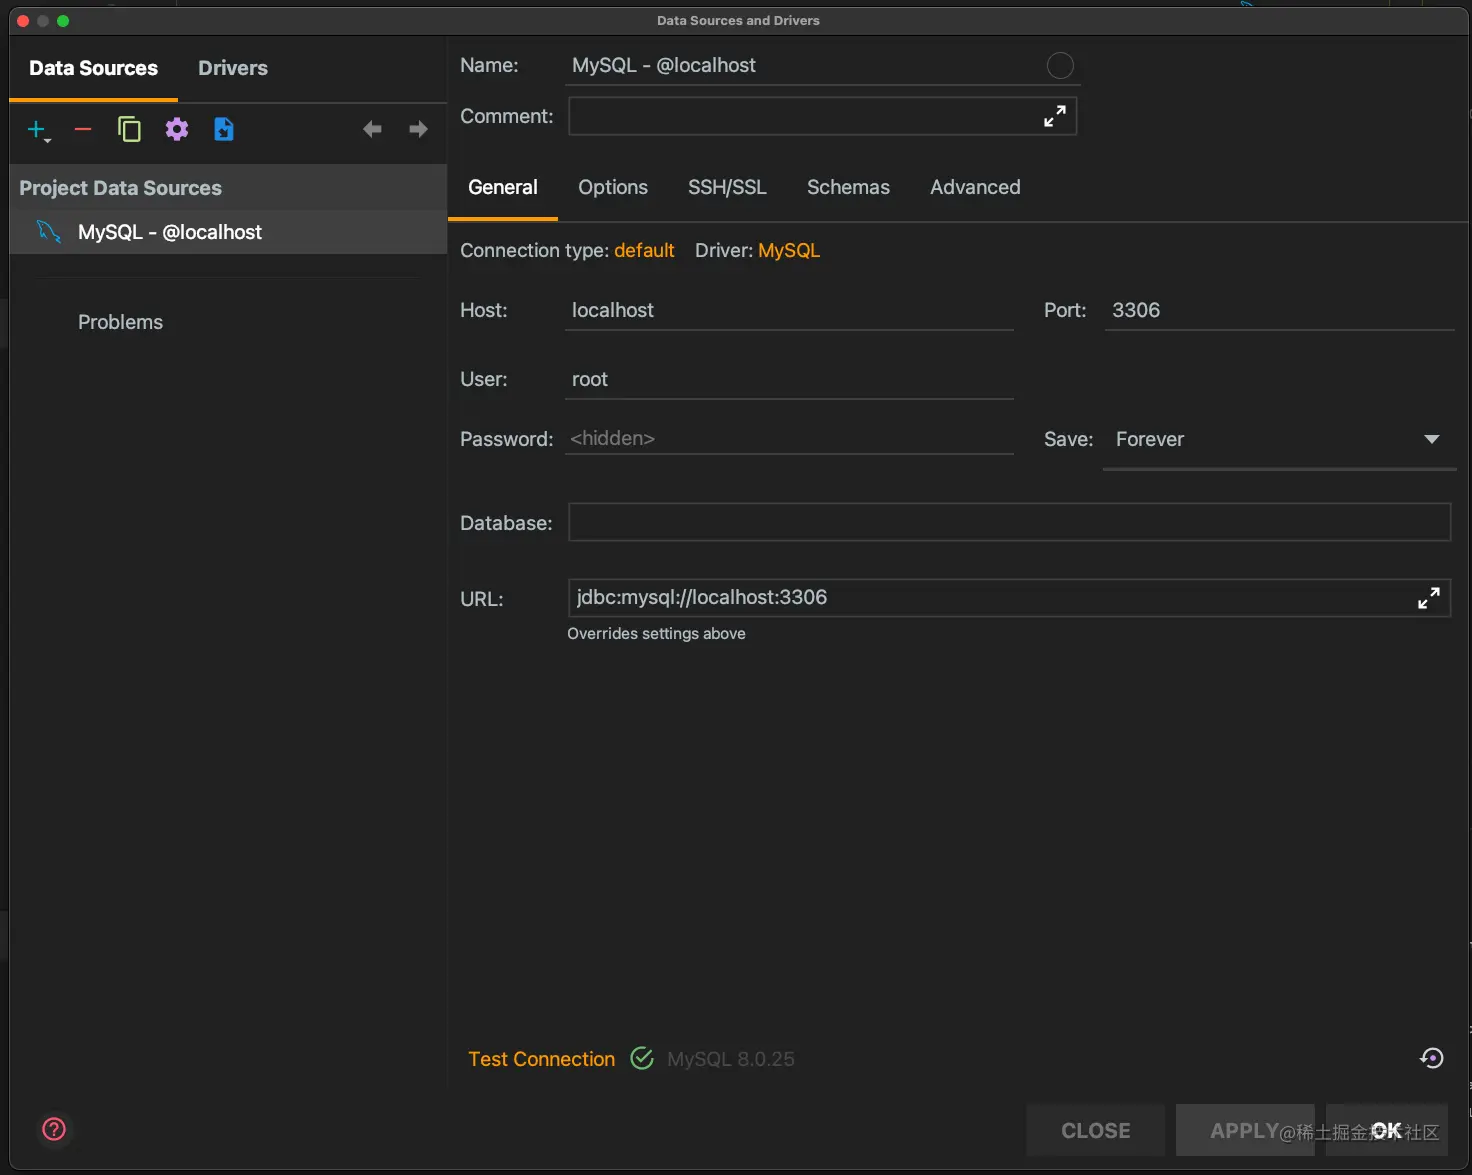The image size is (1472, 1175).
Task: Expand the URL field
Action: [1429, 598]
